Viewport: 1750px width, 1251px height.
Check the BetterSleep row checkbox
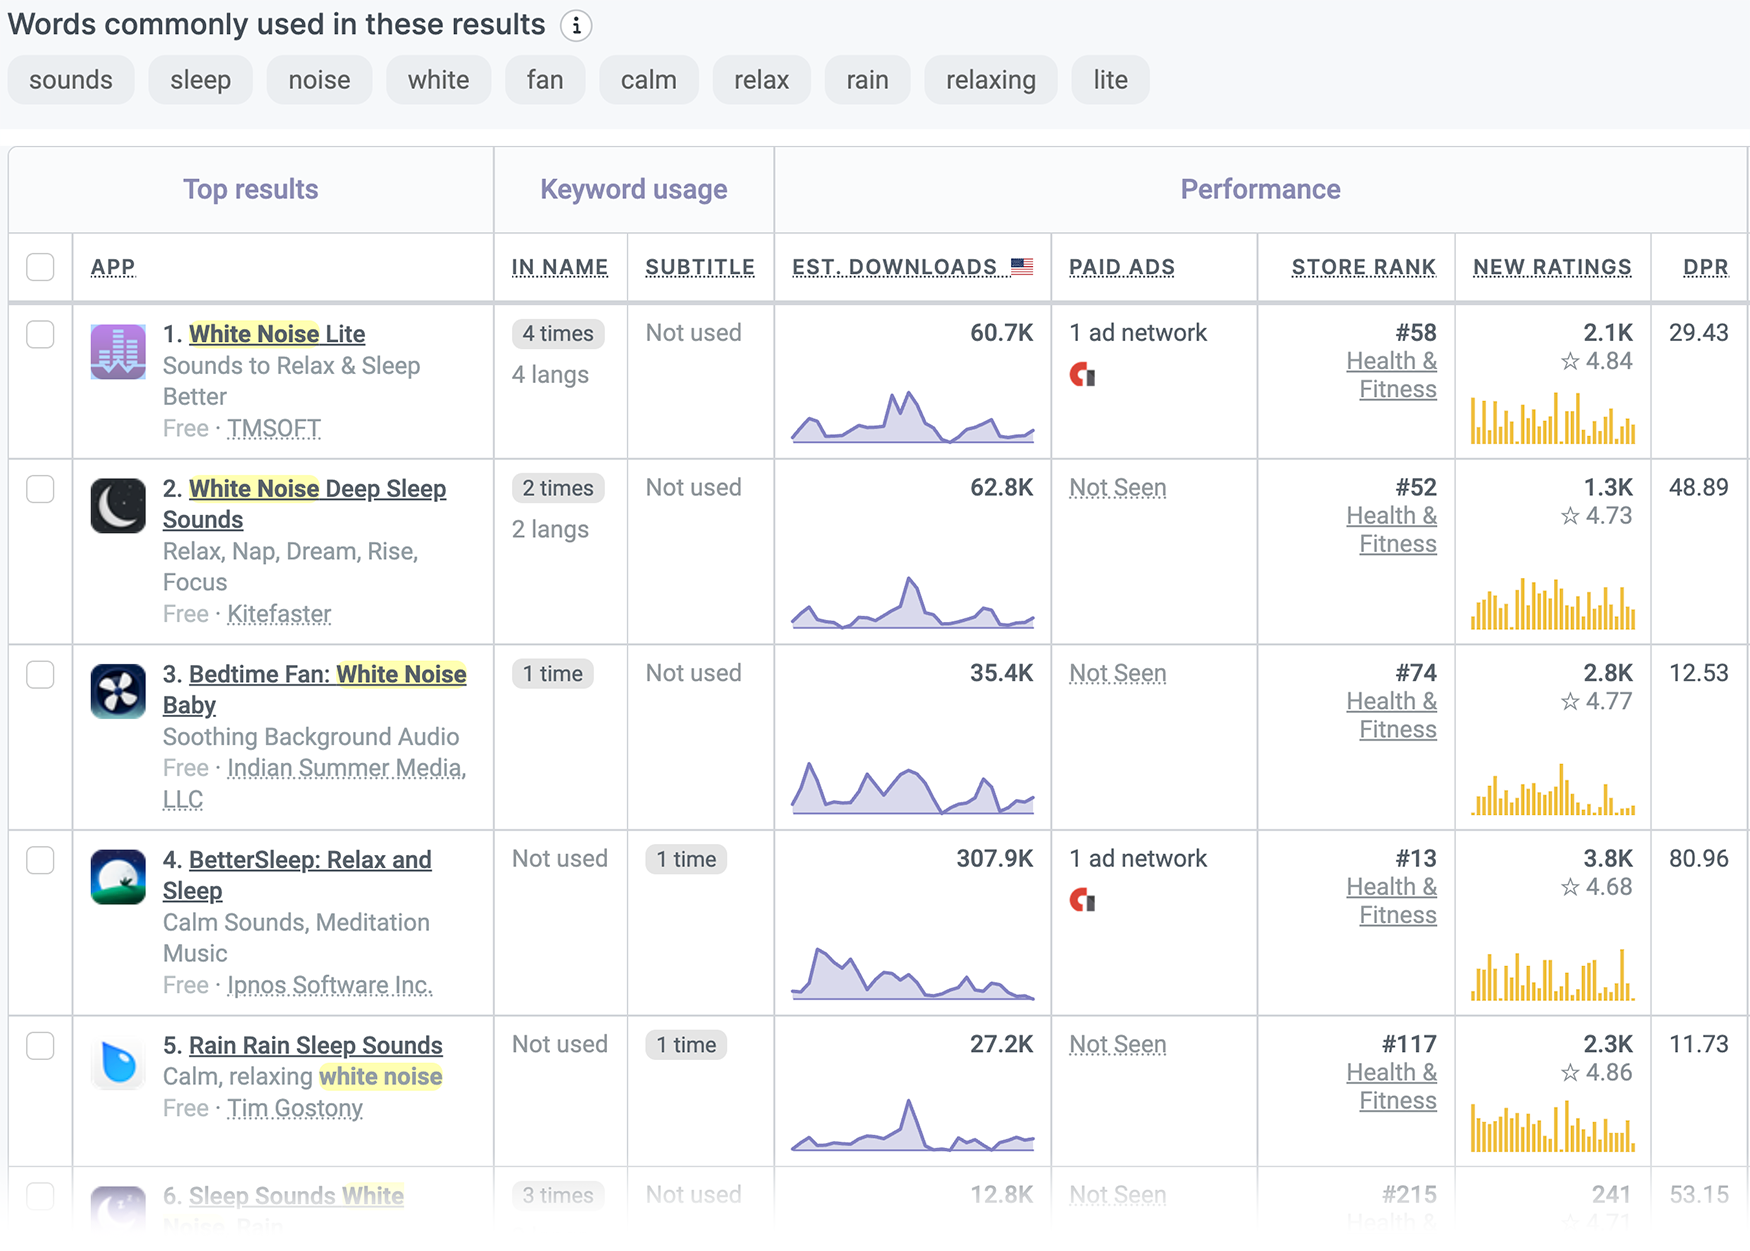(40, 860)
